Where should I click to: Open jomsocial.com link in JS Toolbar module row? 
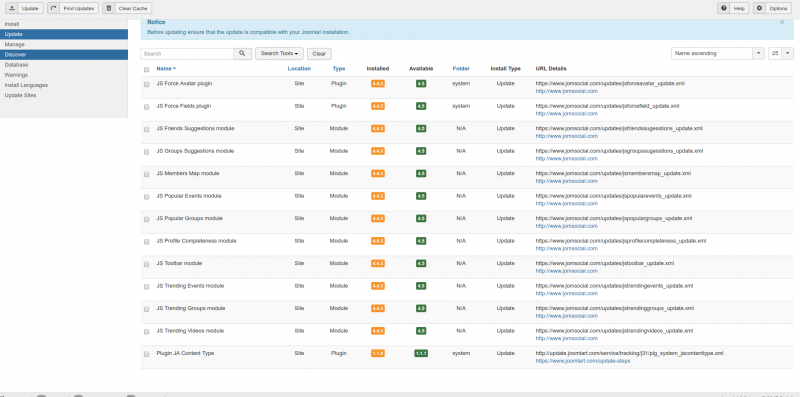566,271
